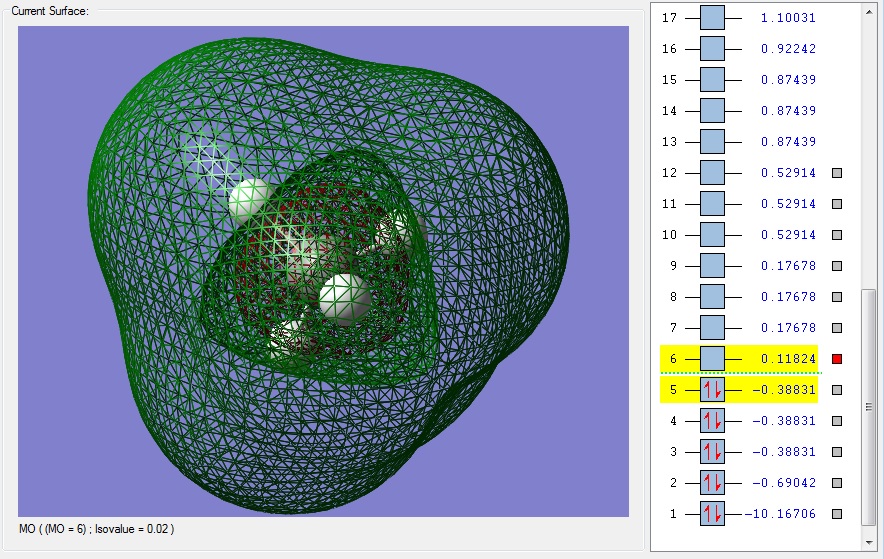This screenshot has height=559, width=884.
Task: Select empty orbital box number 16
Action: coord(713,49)
